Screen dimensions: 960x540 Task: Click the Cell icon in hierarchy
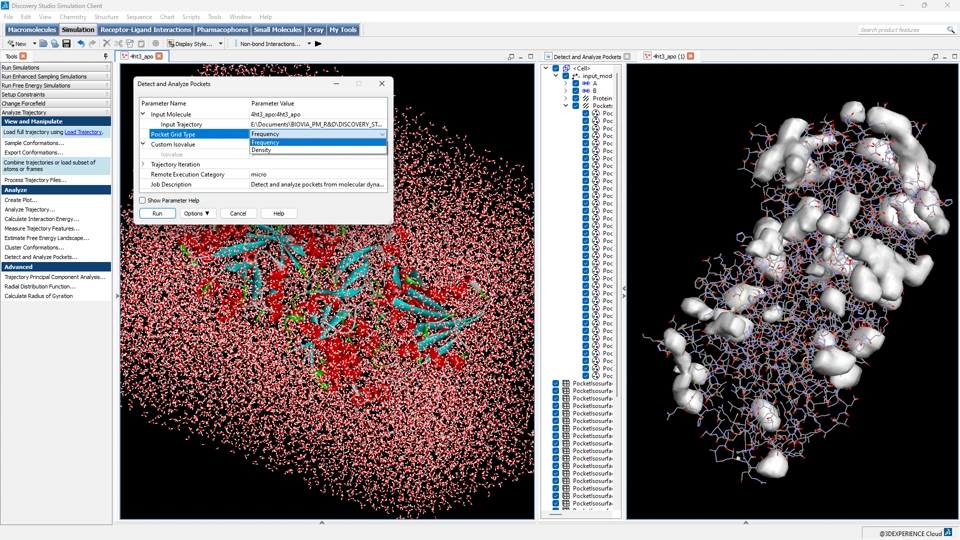coord(566,68)
